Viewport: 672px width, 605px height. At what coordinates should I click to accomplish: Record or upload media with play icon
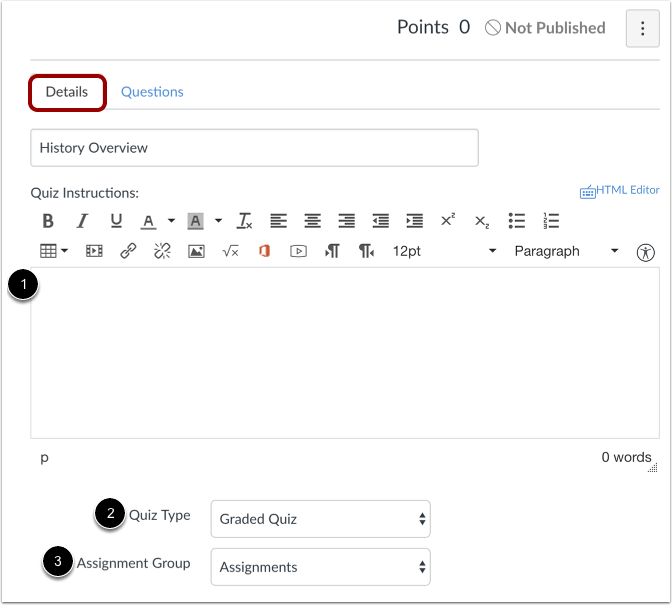coord(298,251)
